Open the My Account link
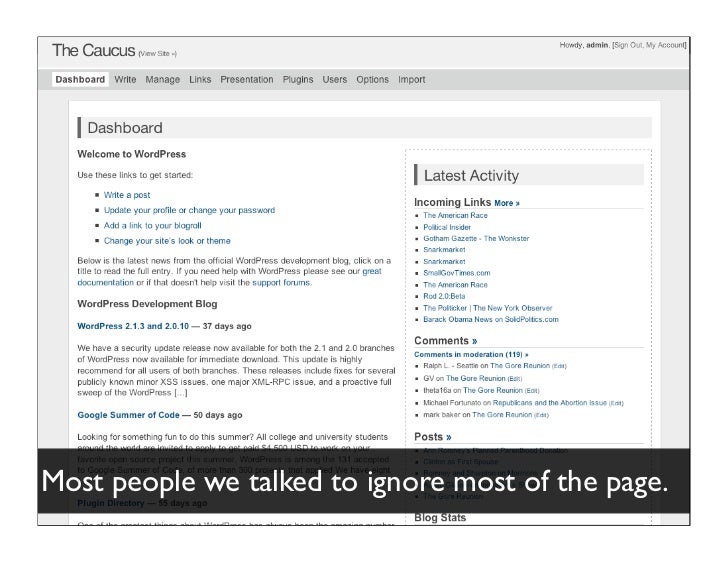728x563 pixels. 665,45
